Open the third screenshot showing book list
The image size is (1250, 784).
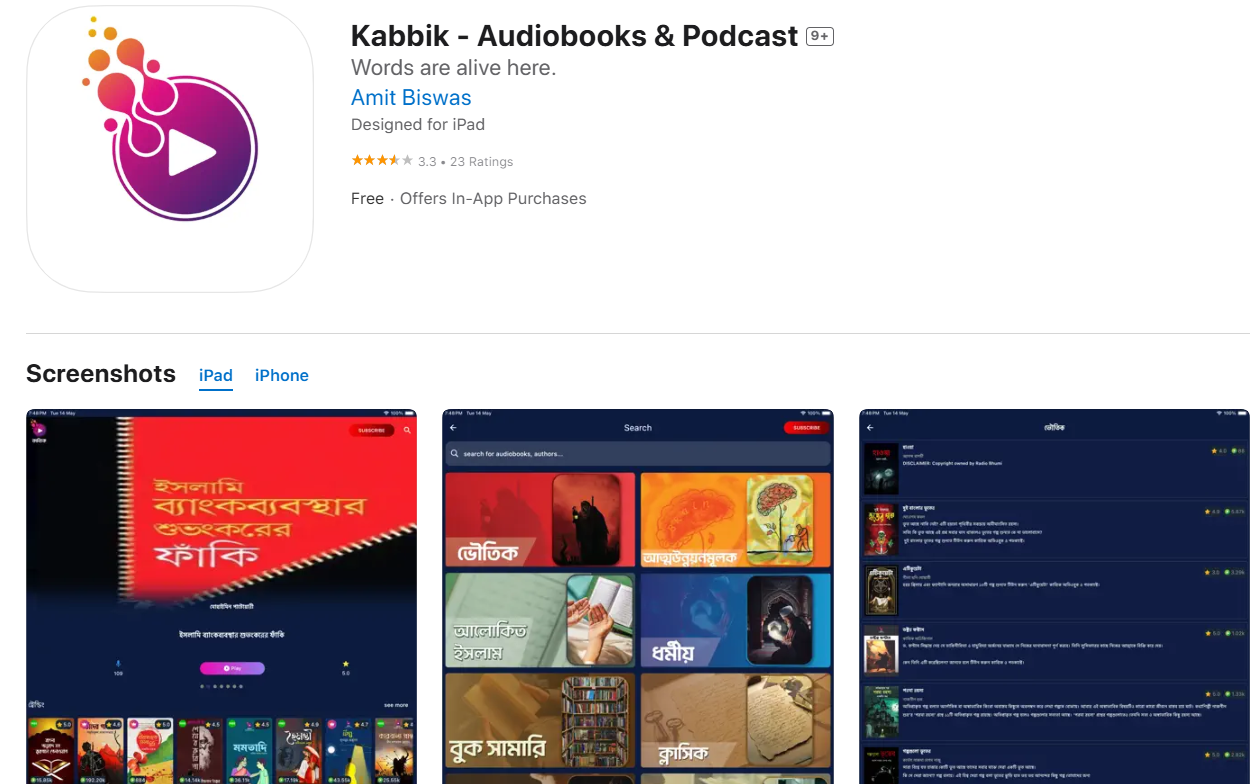pos(1054,596)
